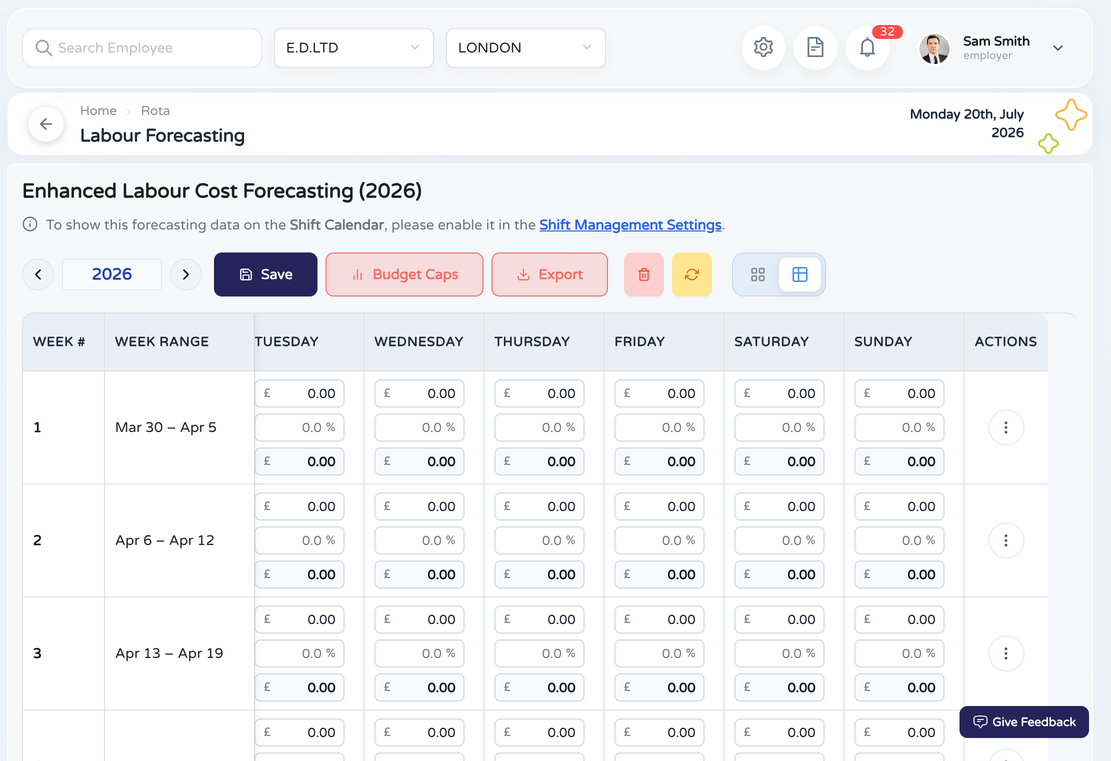
Task: Focus the Search Employee field
Action: coord(142,47)
